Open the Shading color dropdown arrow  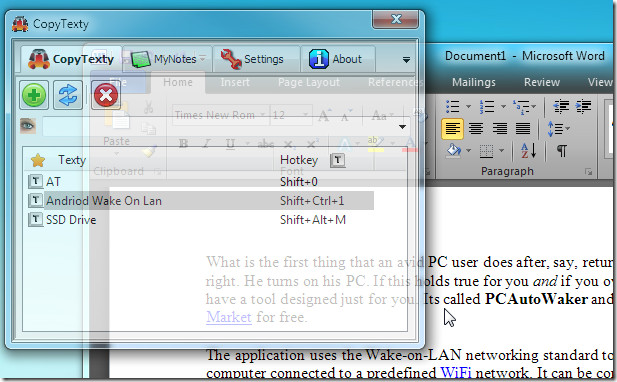[x=468, y=151]
